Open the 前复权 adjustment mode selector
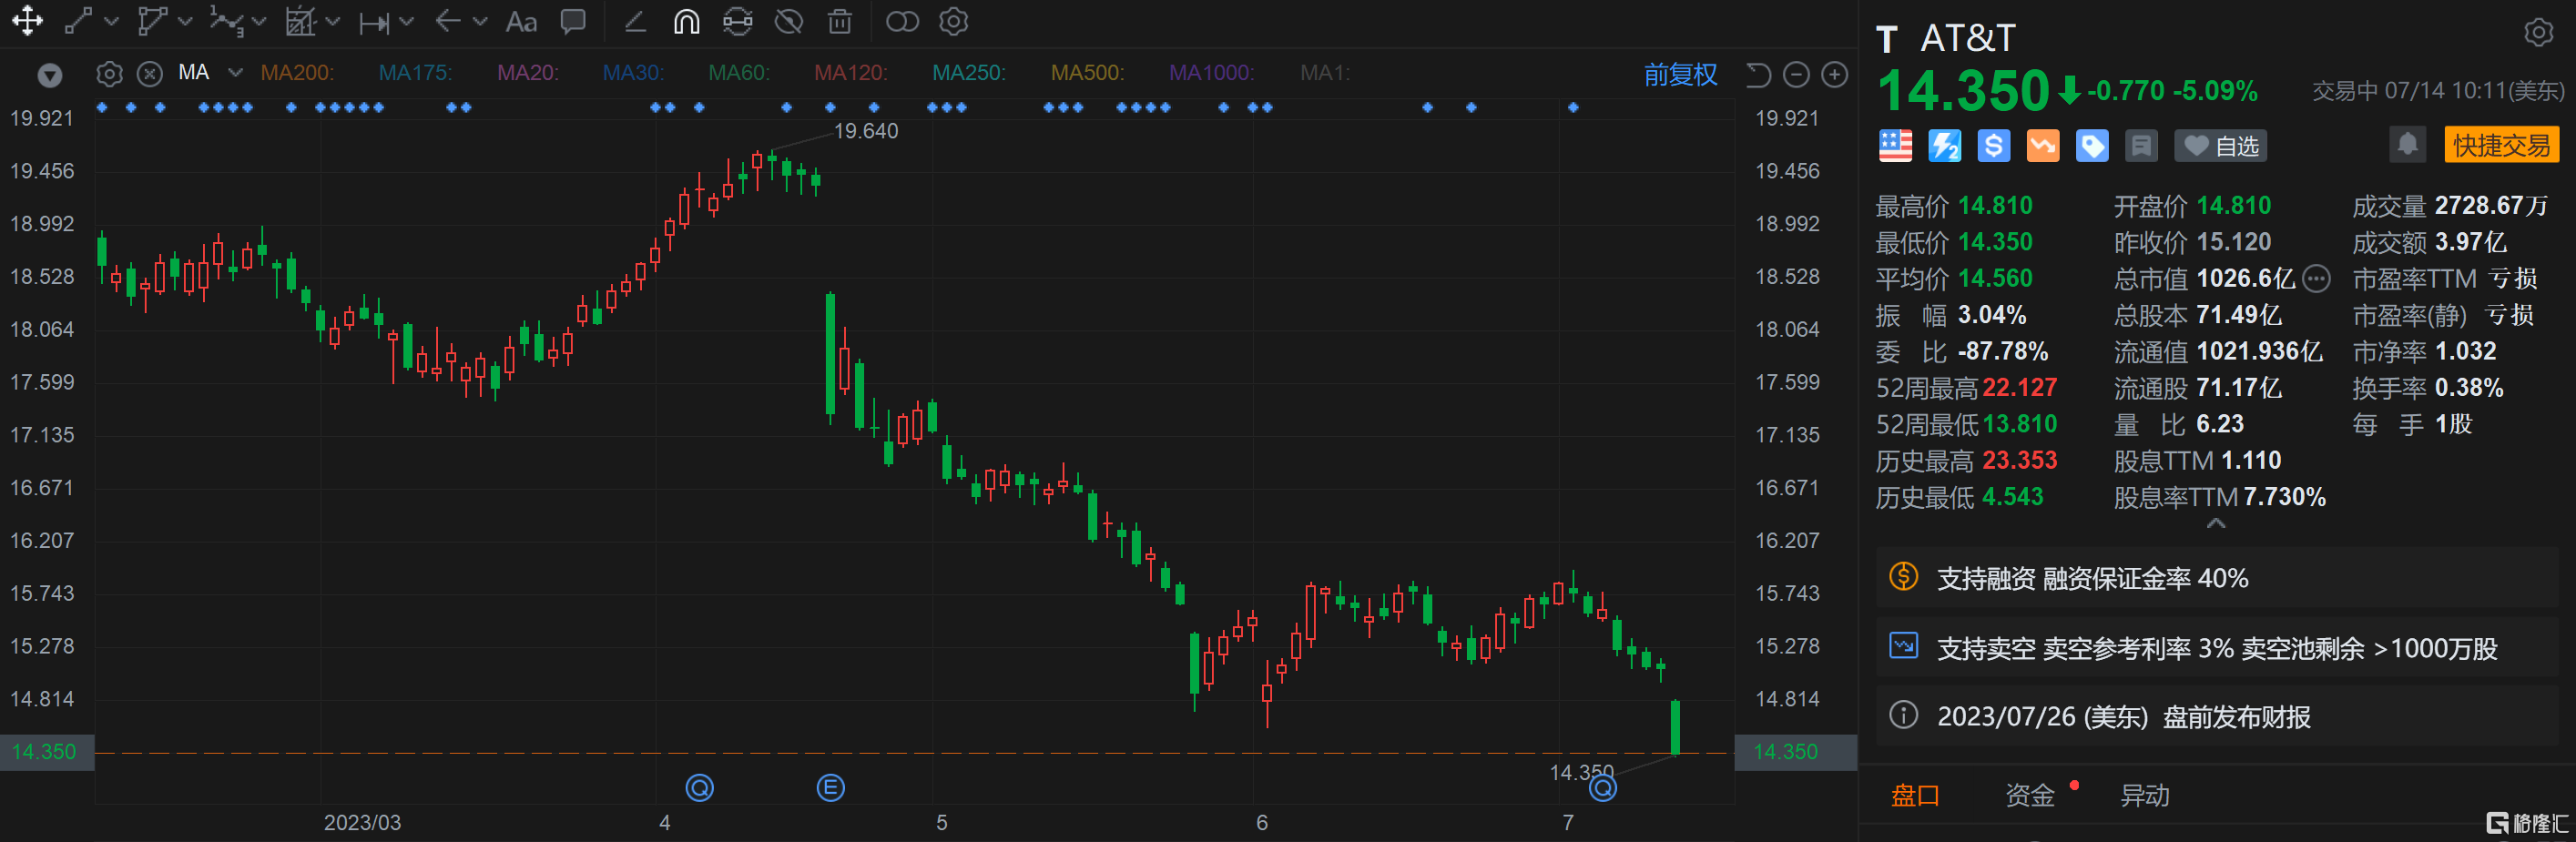Screen dimensions: 2576x842 coord(1680,74)
